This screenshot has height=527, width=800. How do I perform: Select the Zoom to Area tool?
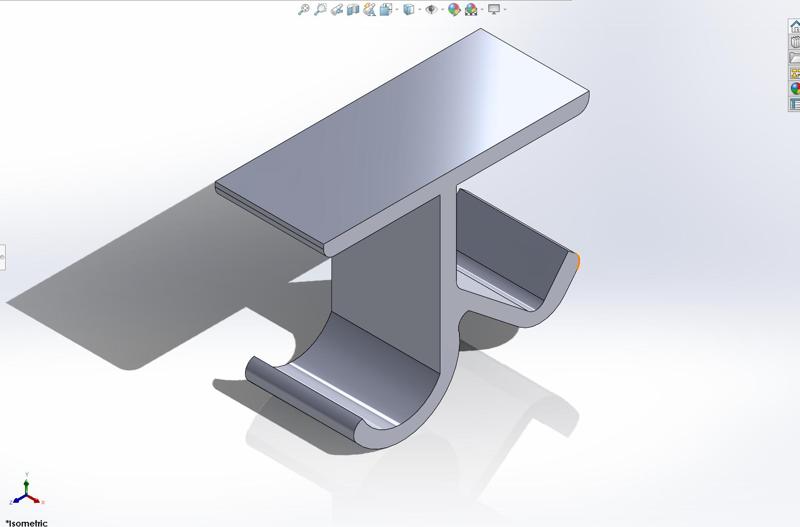tap(320, 9)
